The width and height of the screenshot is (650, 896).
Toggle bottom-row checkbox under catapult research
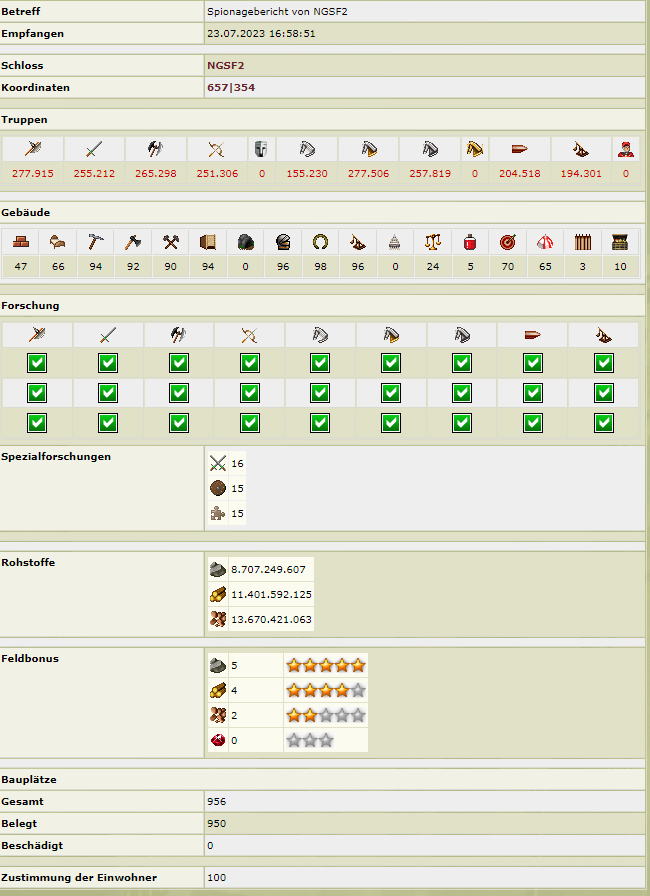[604, 423]
